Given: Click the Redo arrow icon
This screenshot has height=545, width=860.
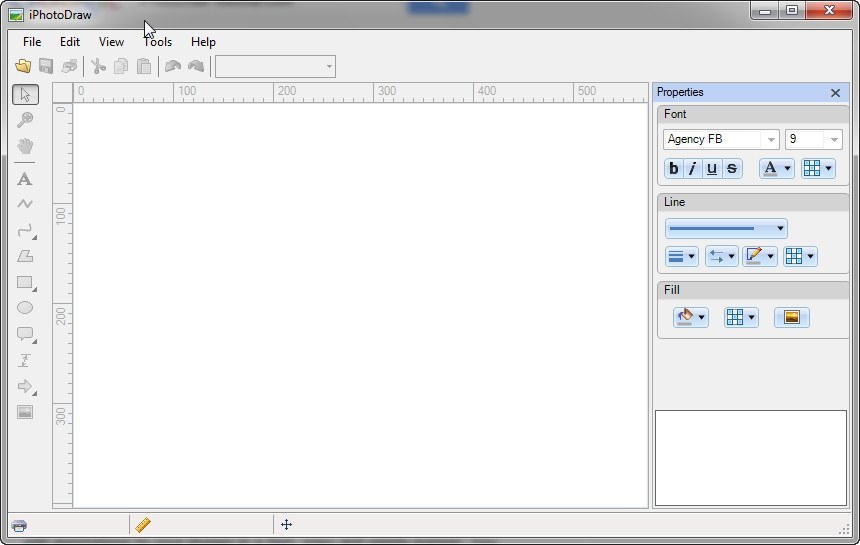Looking at the screenshot, I should (x=196, y=66).
